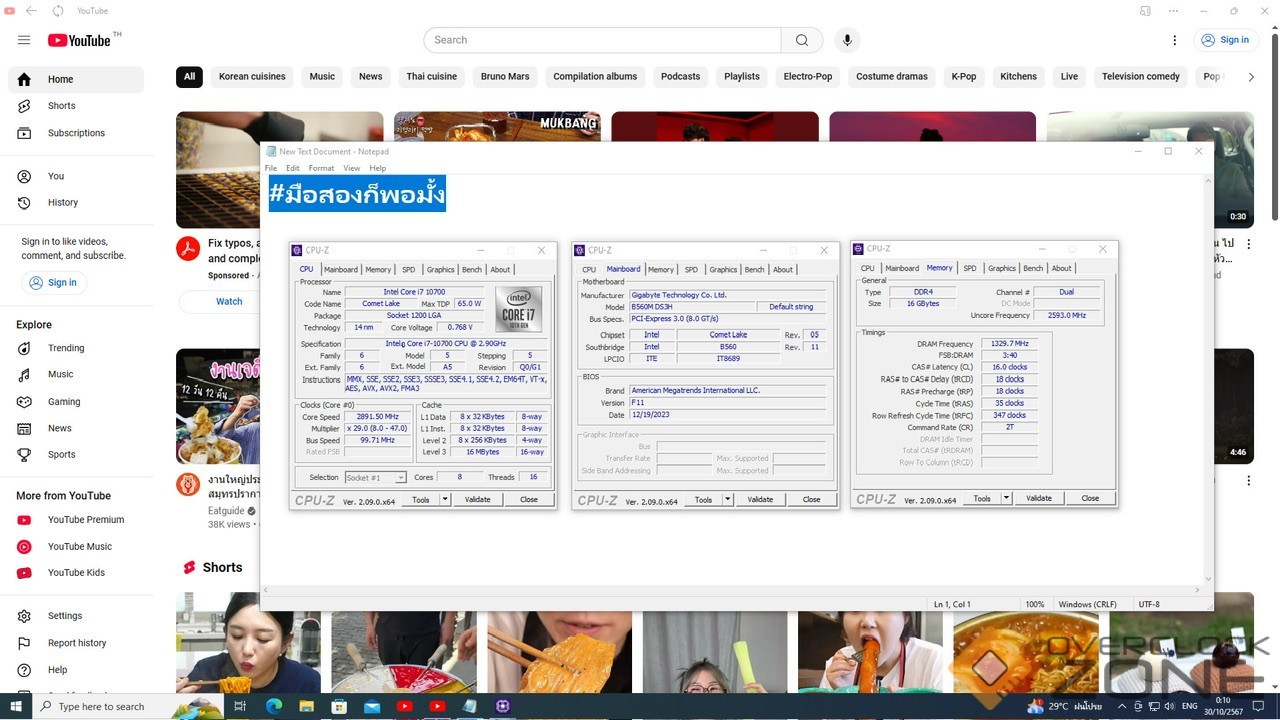Image resolution: width=1280 pixels, height=720 pixels.
Task: Open YouTube Music from sidebar
Action: click(x=79, y=547)
